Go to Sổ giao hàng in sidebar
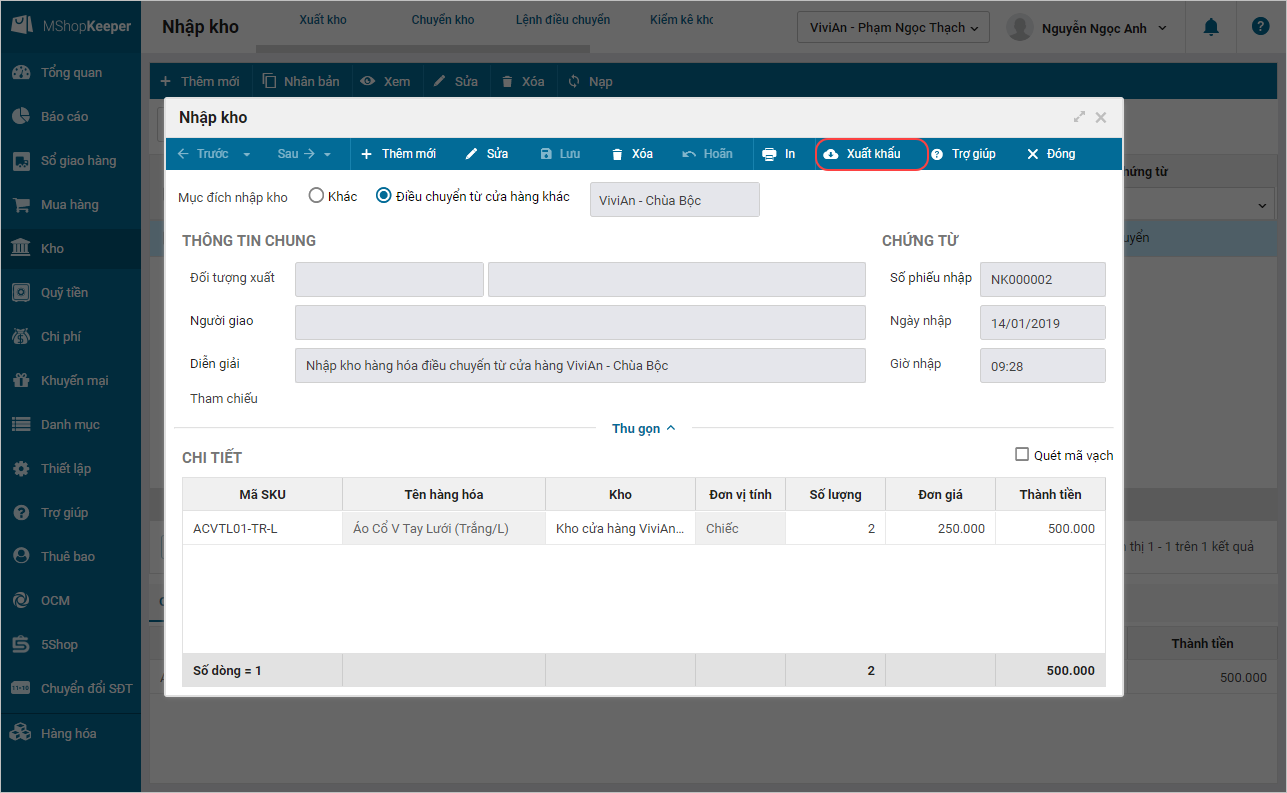1287x793 pixels. click(x=70, y=160)
